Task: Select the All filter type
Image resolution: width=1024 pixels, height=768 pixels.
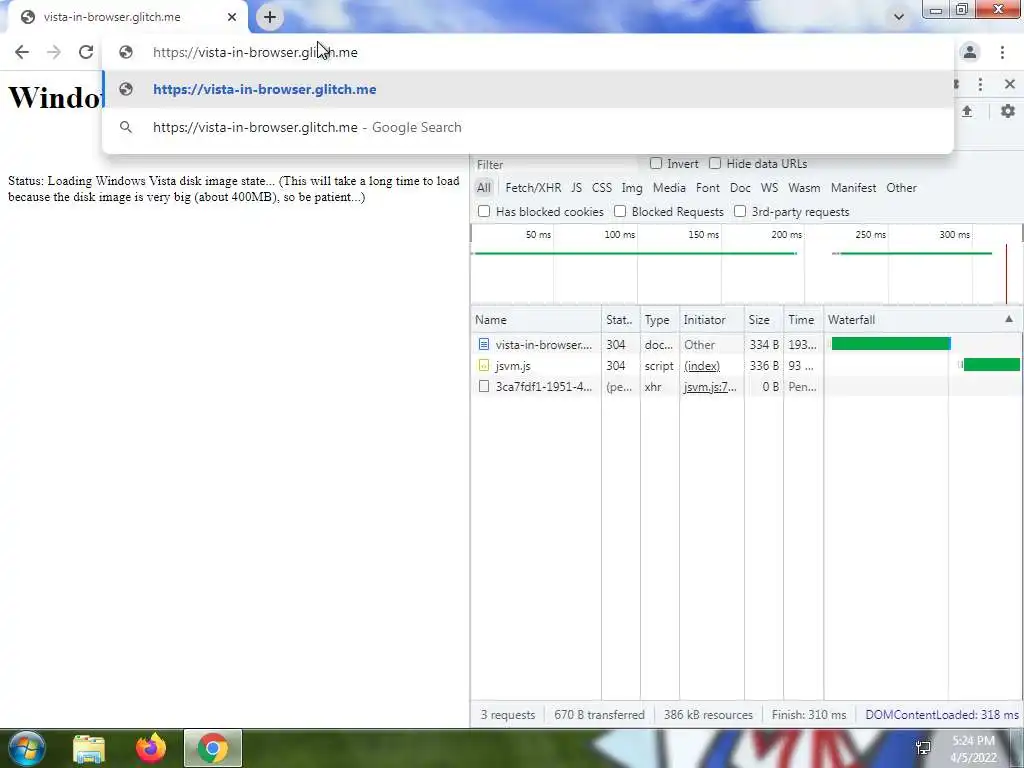Action: (483, 188)
